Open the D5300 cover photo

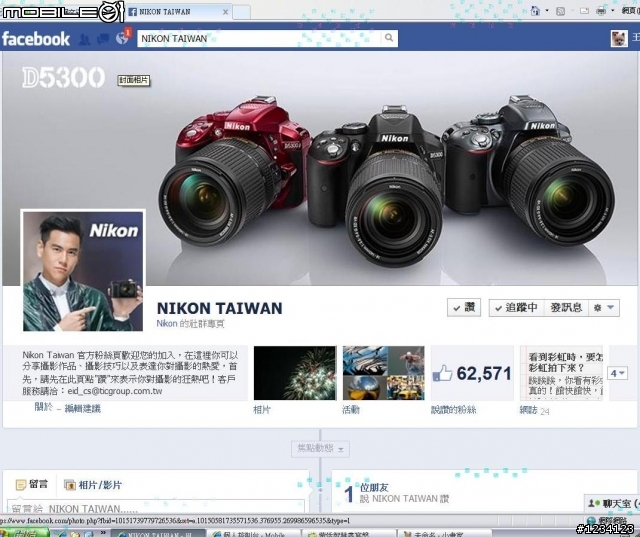pos(320,168)
